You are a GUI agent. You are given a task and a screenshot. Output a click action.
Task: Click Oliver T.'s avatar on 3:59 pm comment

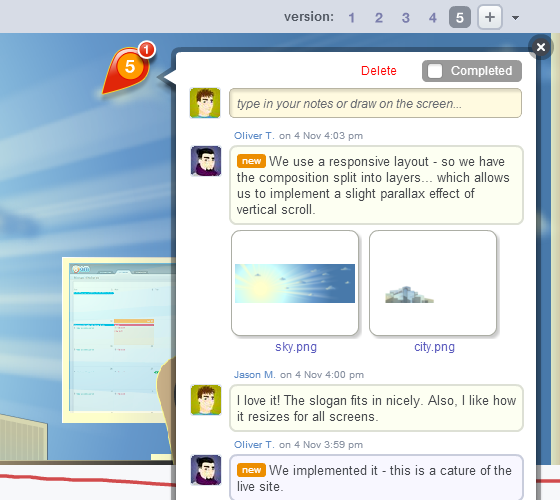tap(206, 470)
